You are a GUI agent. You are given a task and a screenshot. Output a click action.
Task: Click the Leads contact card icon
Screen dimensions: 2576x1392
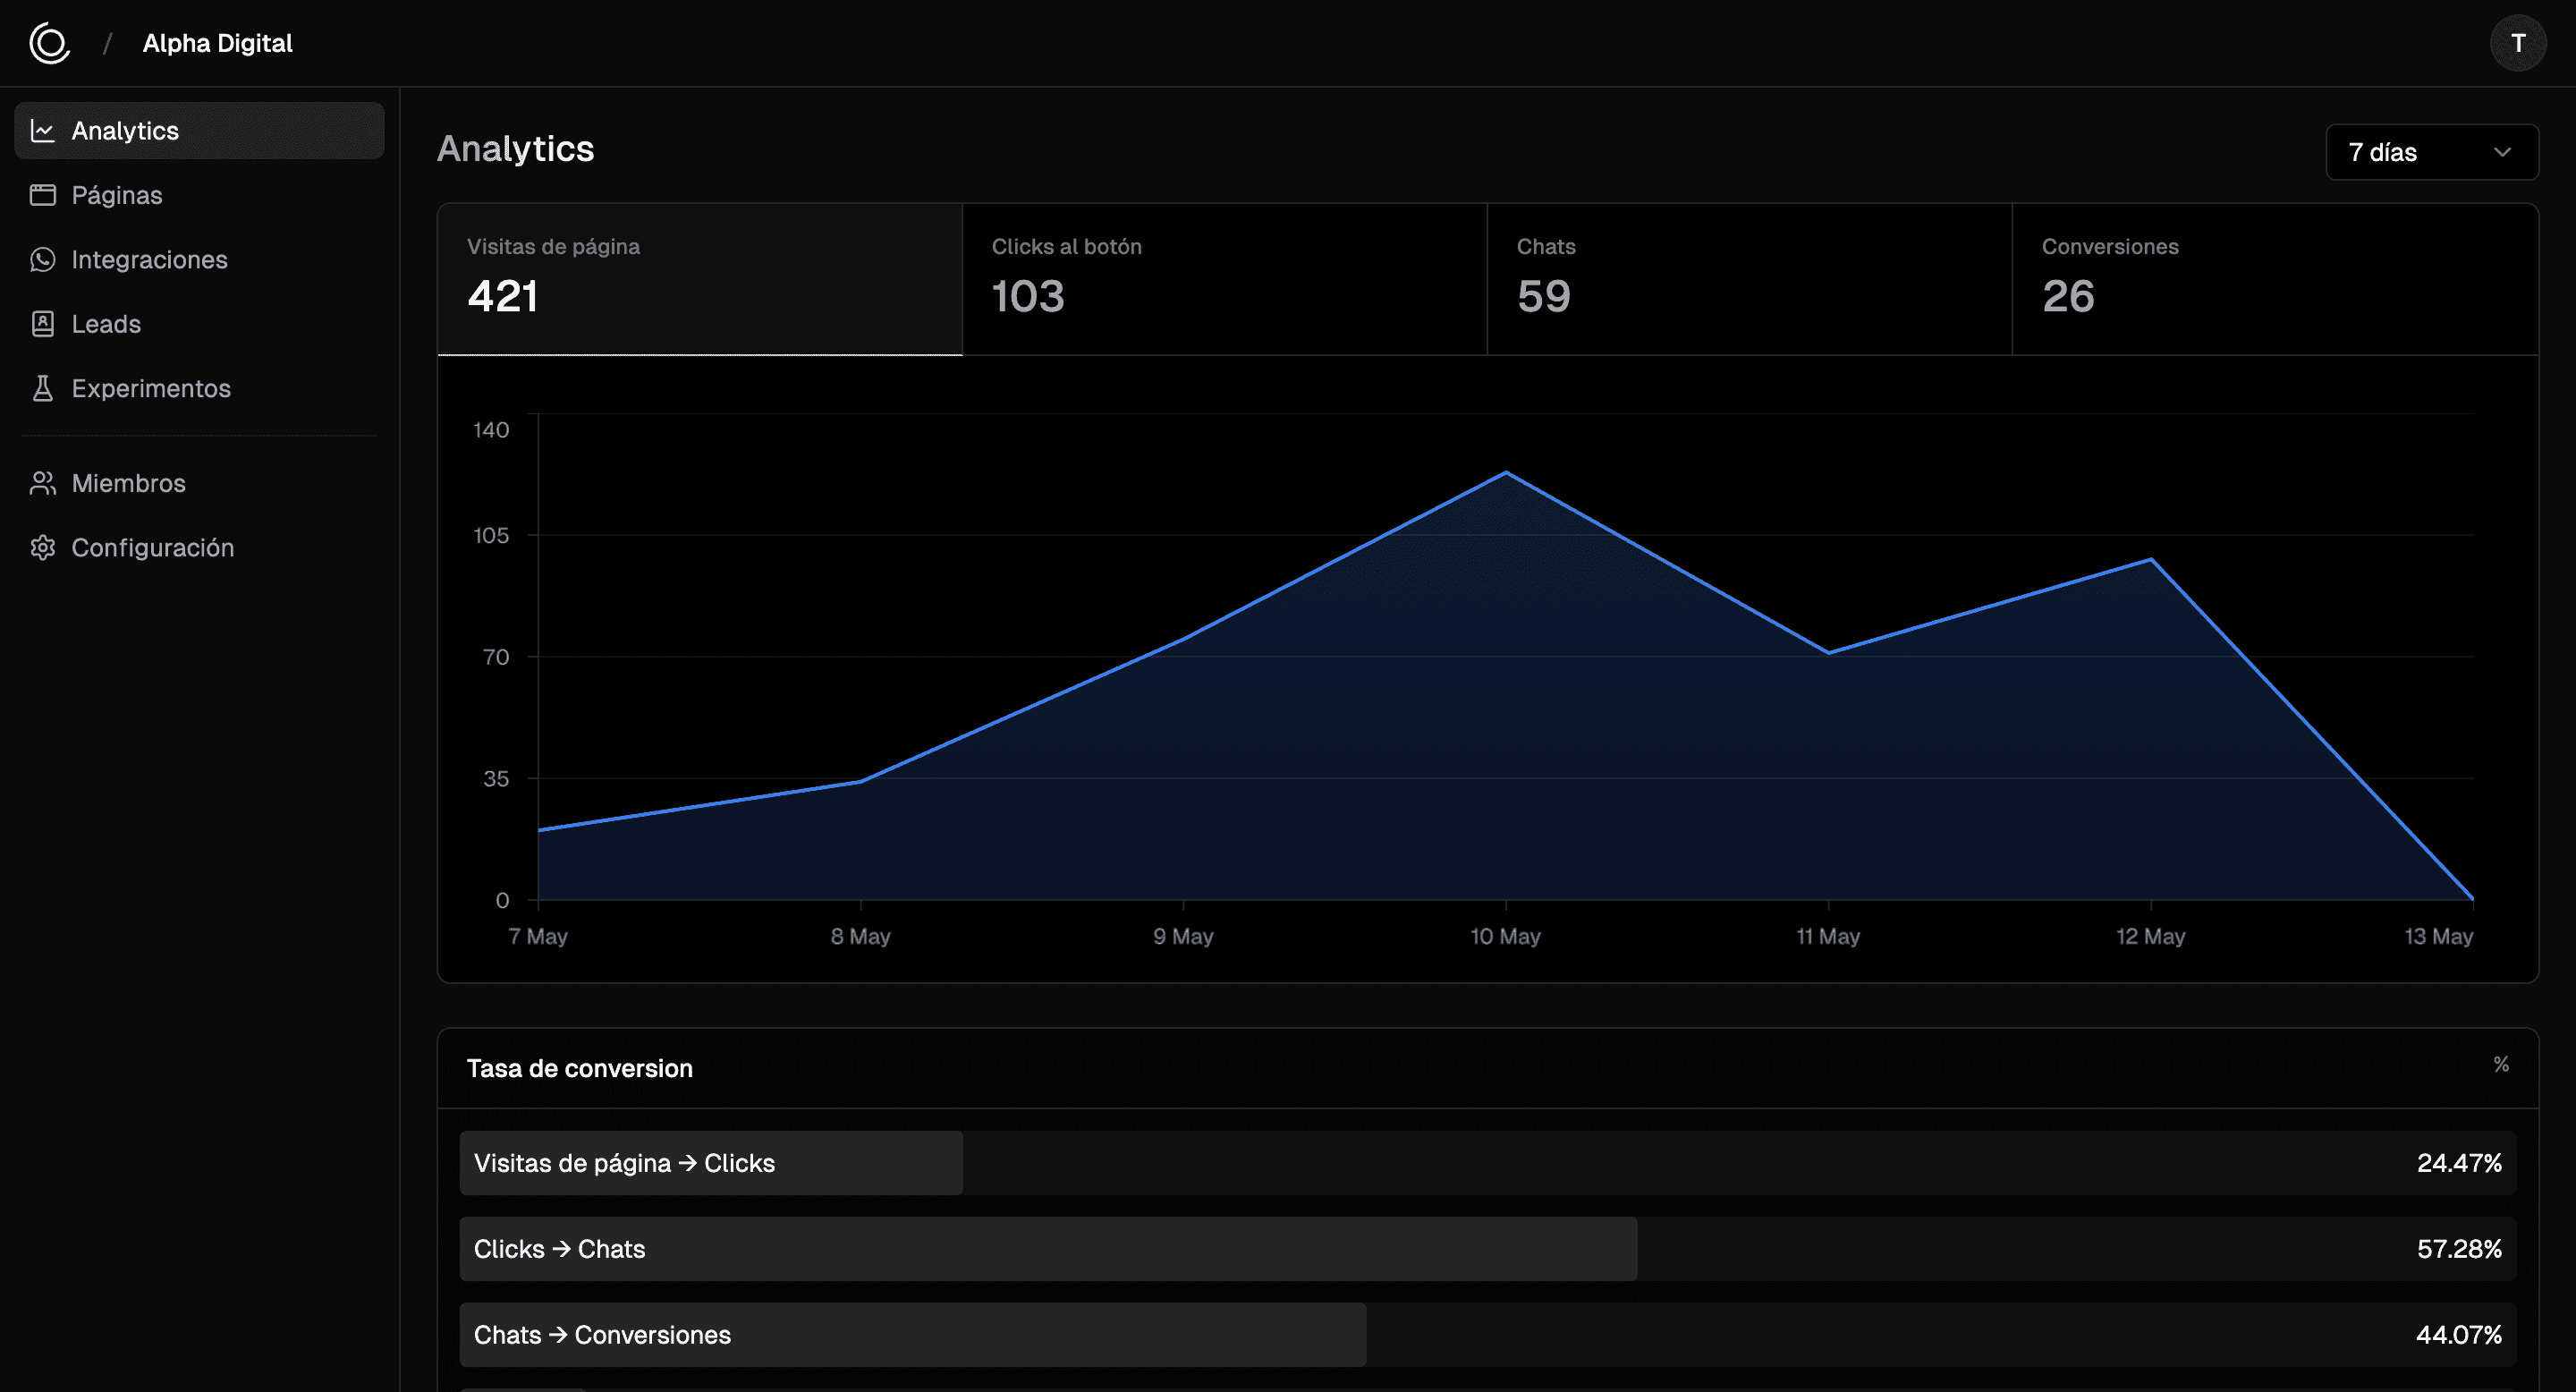(x=42, y=324)
